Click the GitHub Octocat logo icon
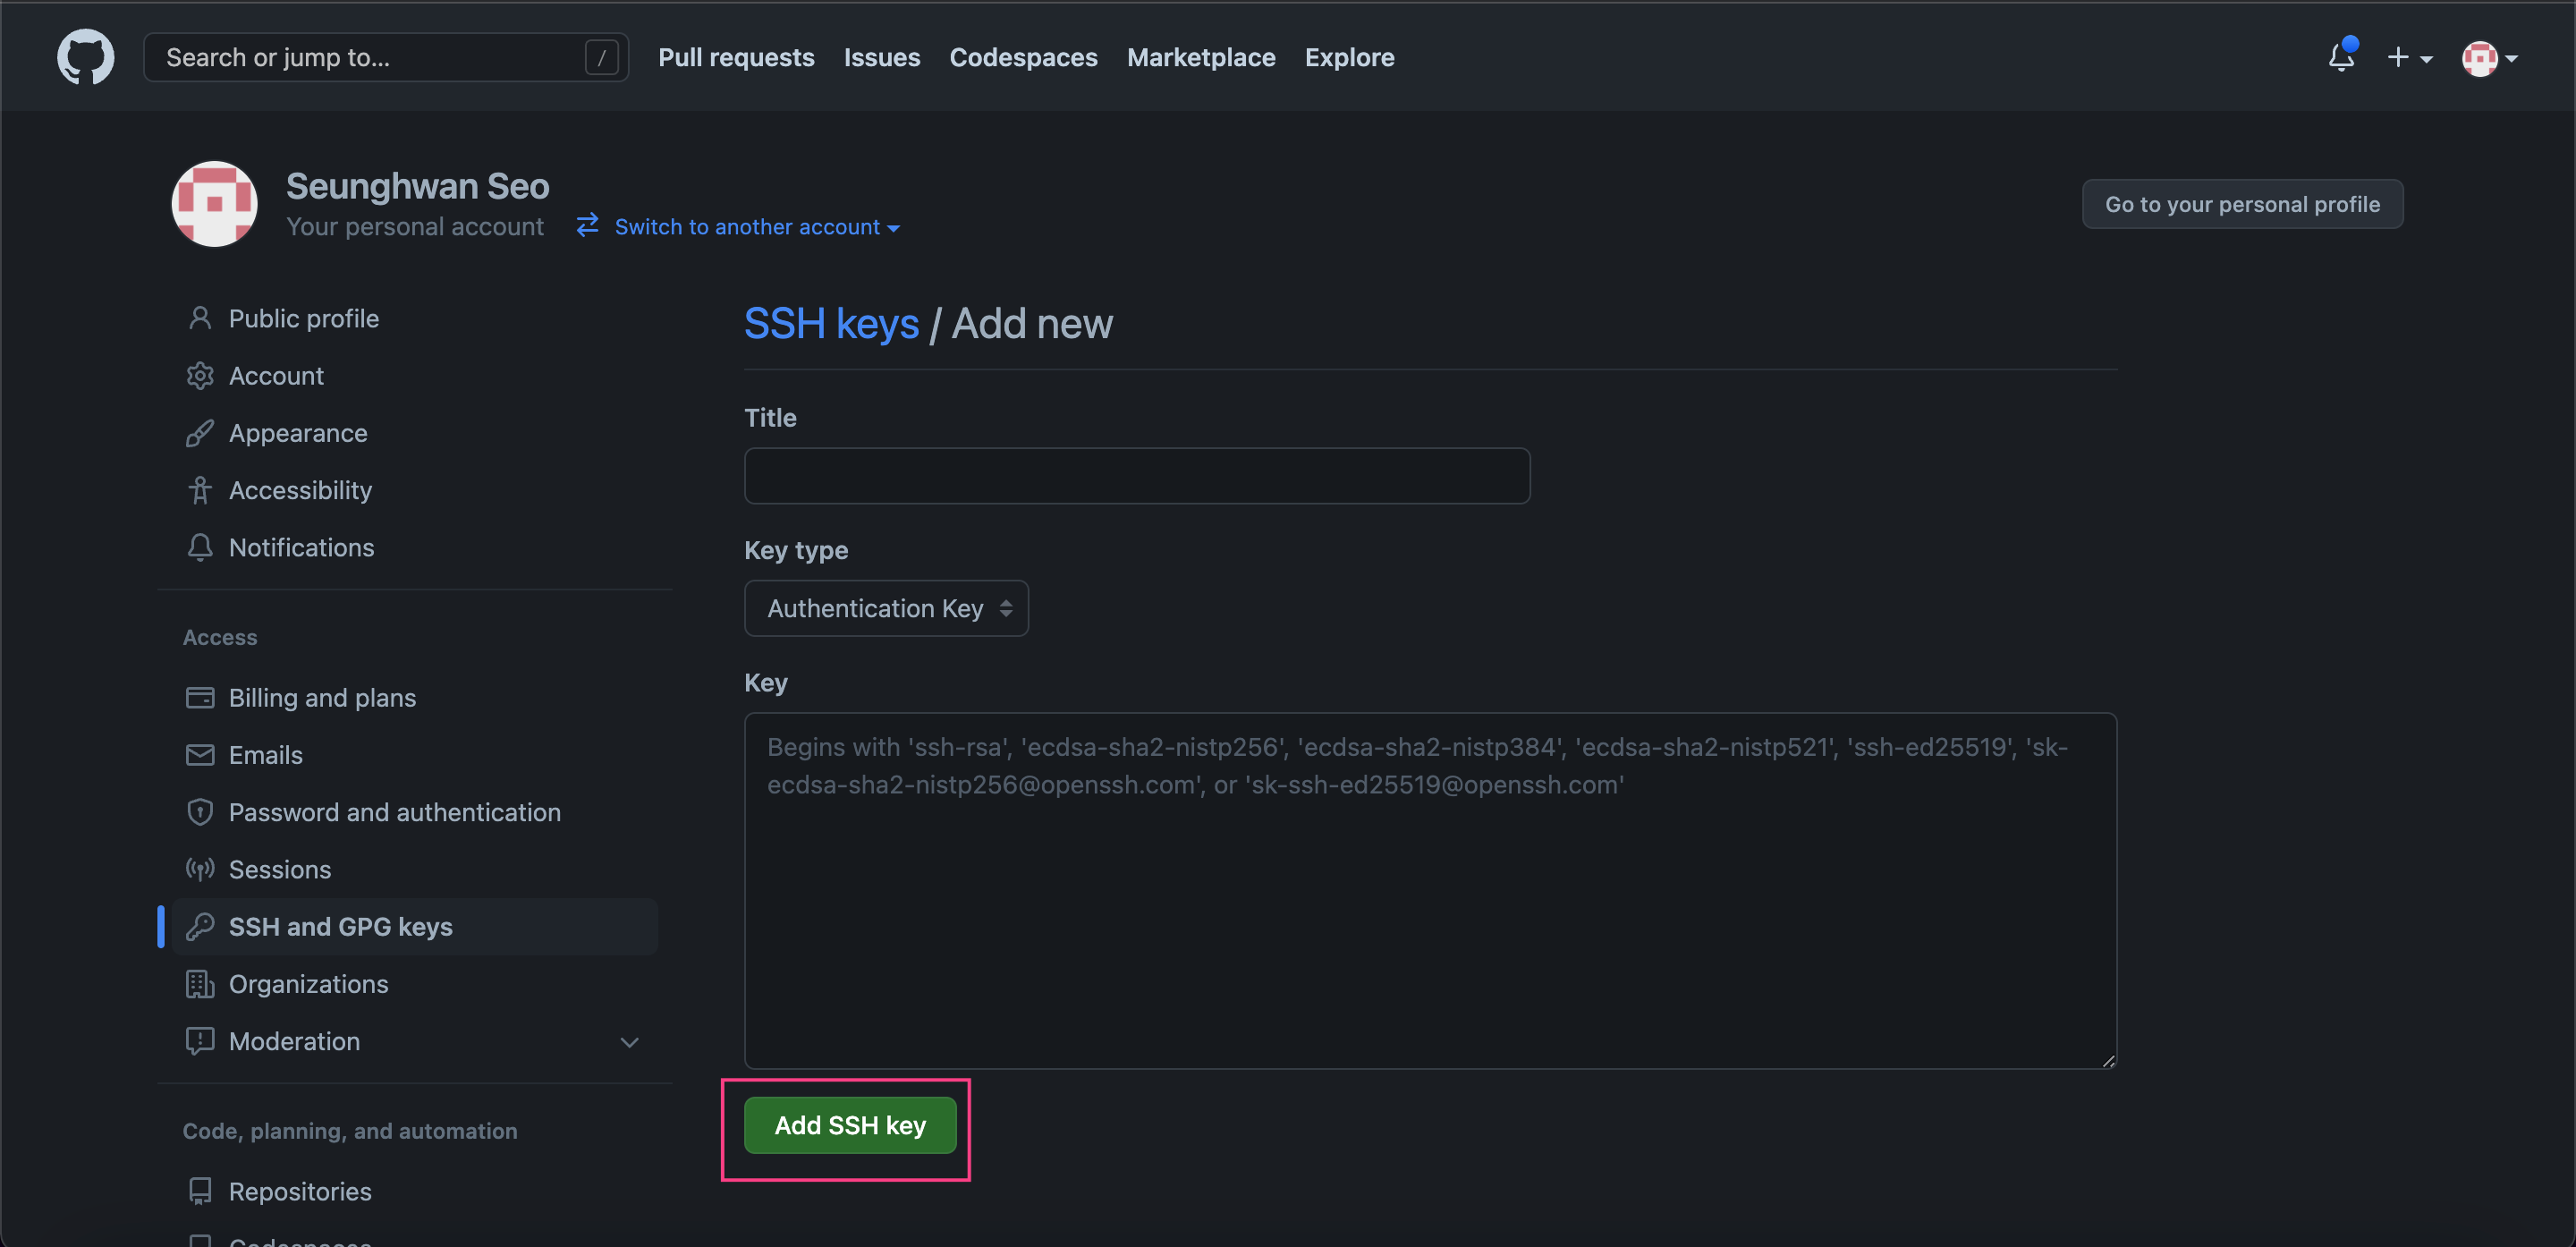 pos(85,57)
